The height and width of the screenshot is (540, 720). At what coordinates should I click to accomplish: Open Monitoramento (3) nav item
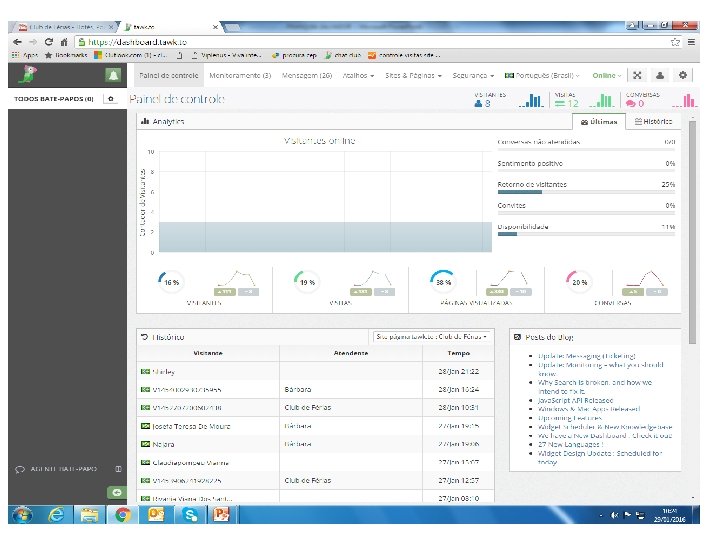[240, 75]
